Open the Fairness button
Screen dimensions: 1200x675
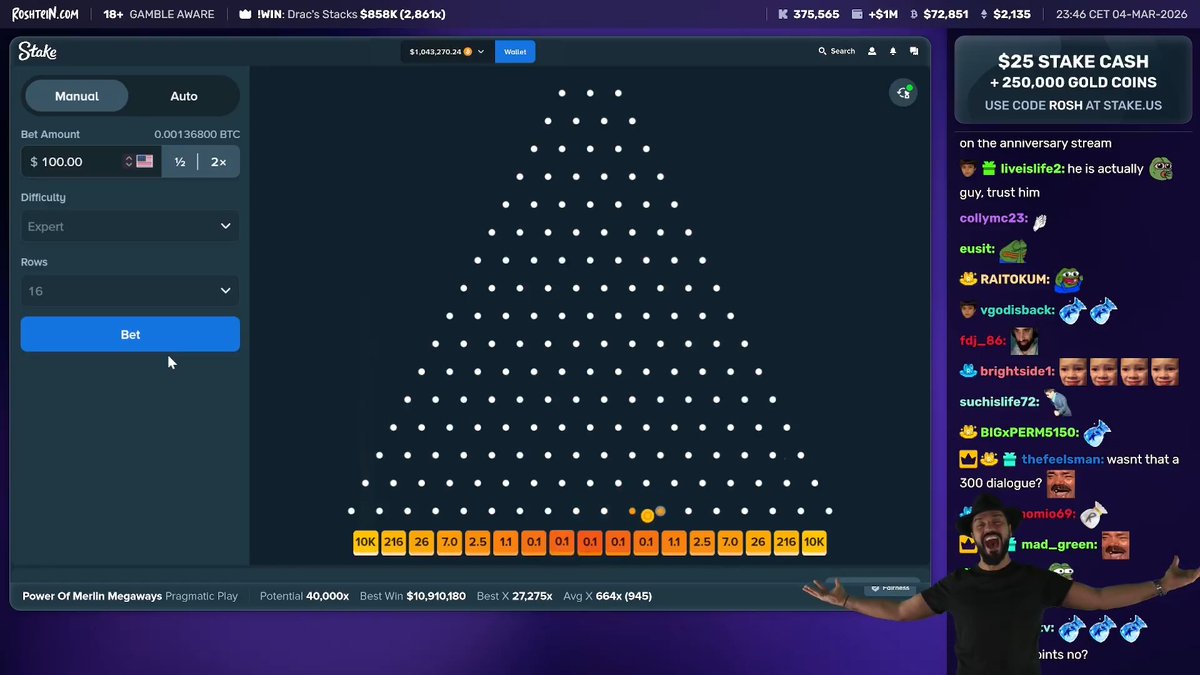(x=891, y=588)
